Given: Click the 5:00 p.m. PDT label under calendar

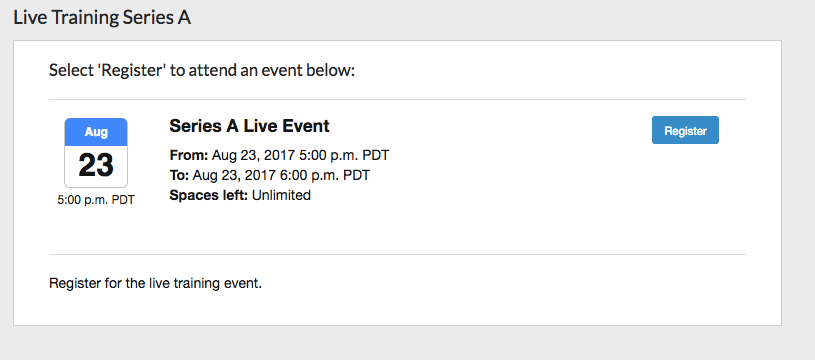Looking at the screenshot, I should 96,200.
